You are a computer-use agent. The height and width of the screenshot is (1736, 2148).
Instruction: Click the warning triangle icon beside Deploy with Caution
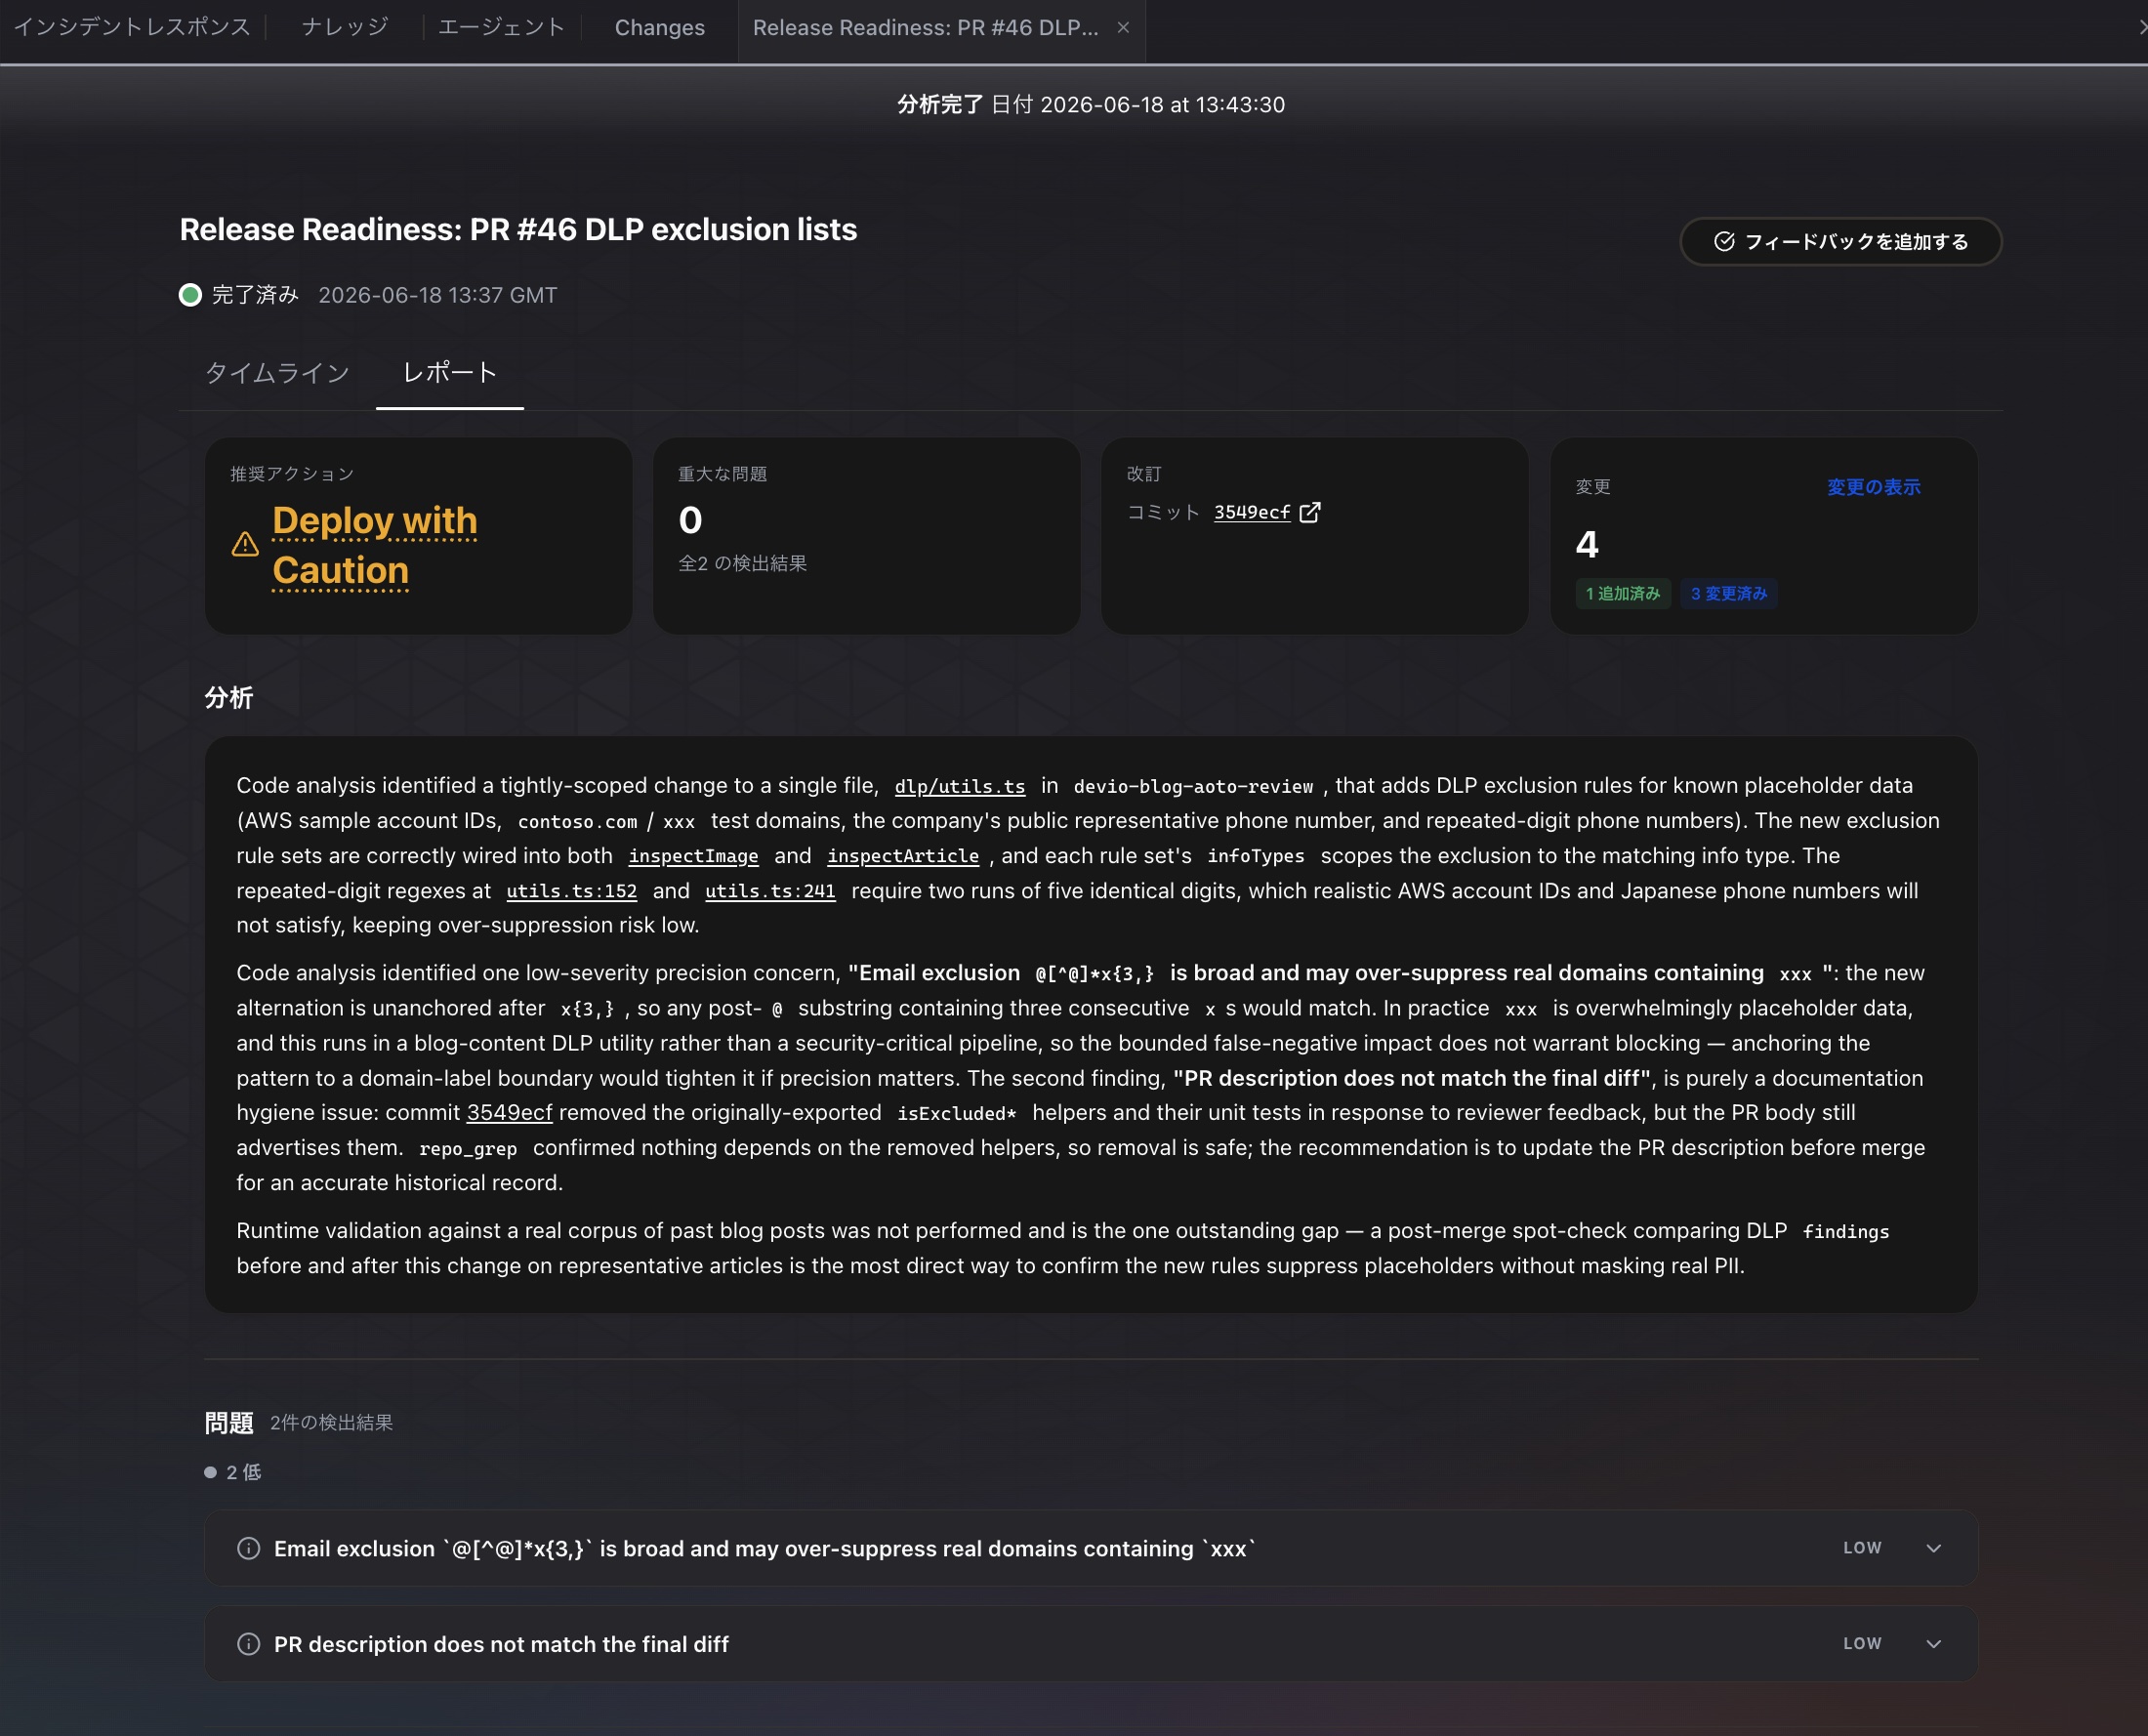coord(245,544)
